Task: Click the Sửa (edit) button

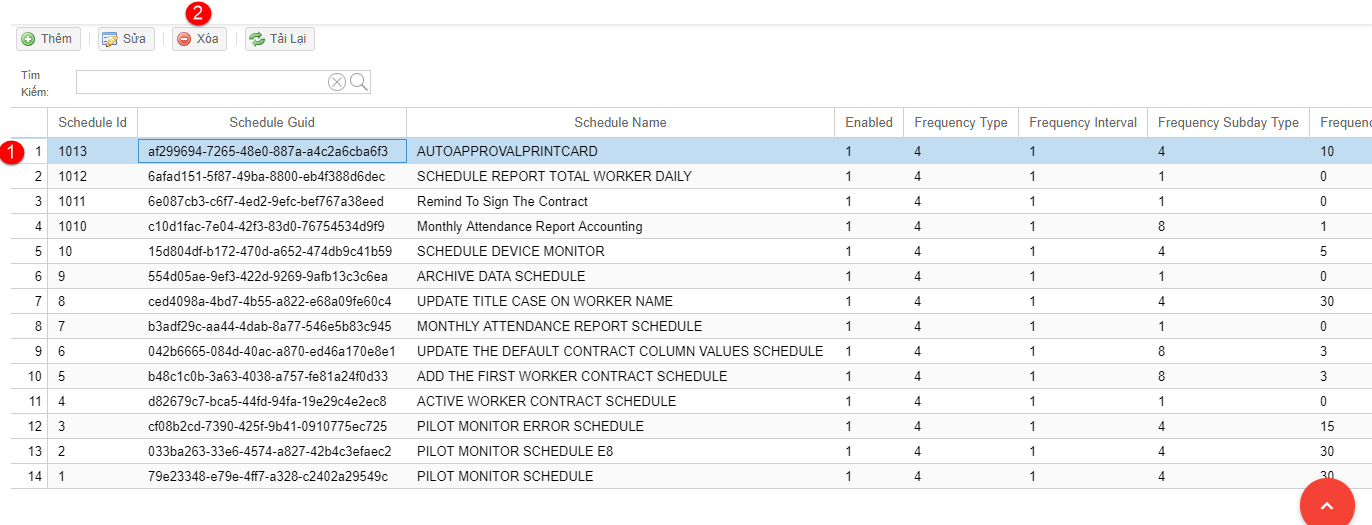Action: [x=126, y=39]
